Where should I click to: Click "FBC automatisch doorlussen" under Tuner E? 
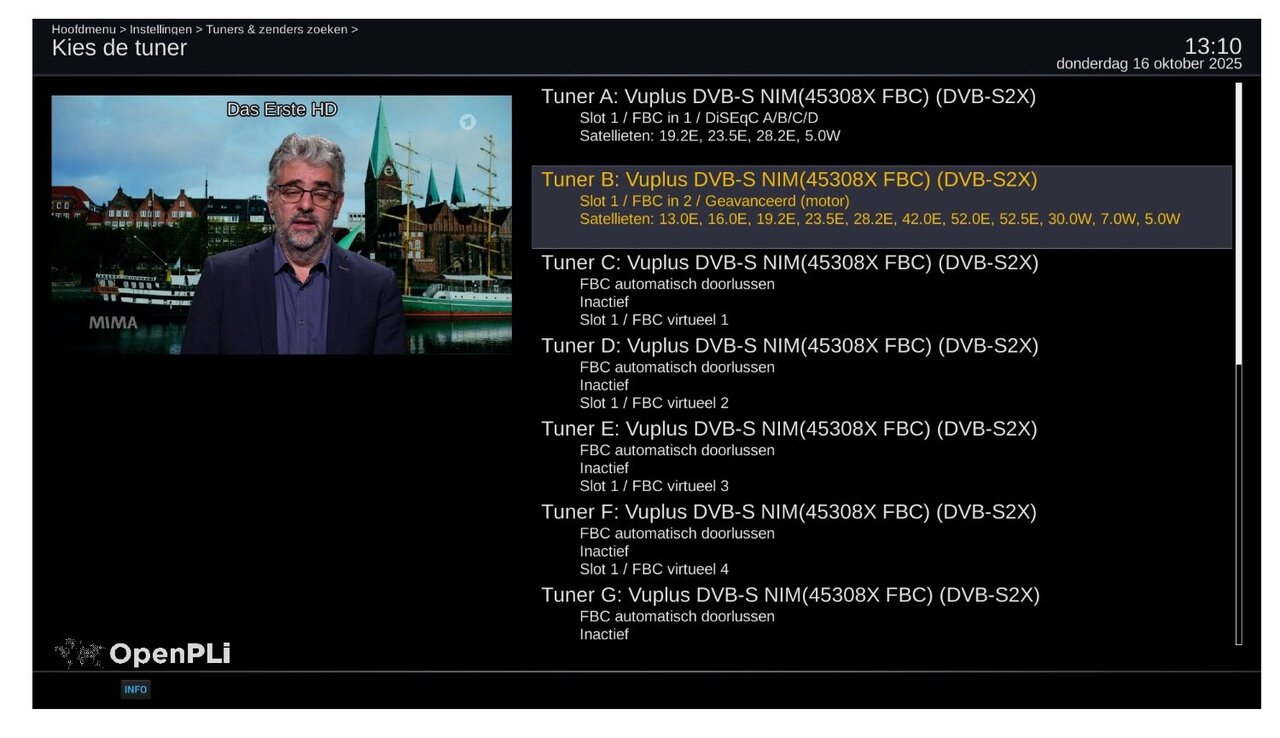coord(677,450)
